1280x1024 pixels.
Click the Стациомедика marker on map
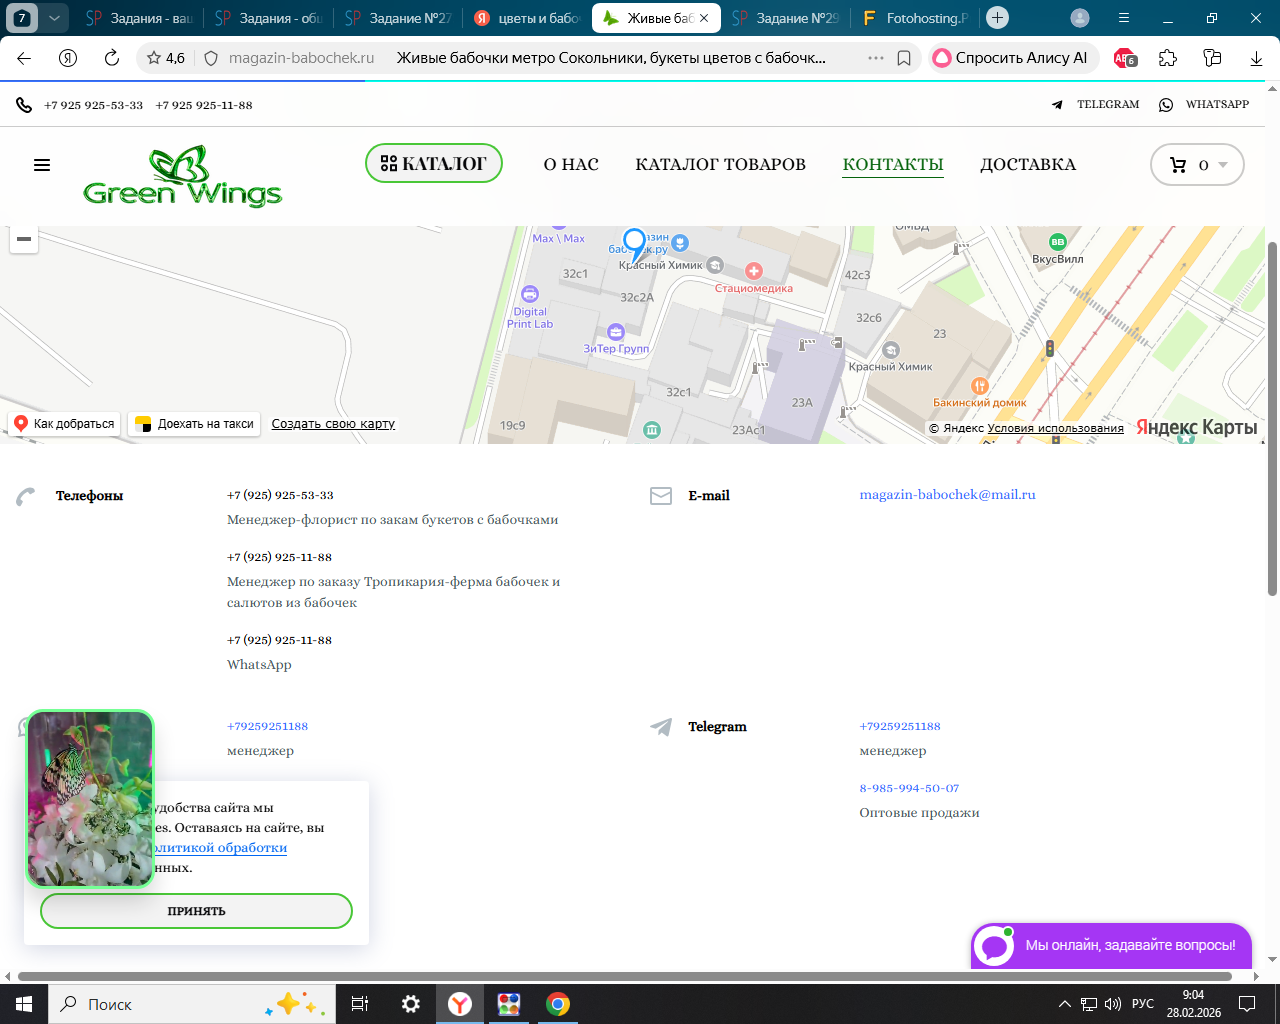pyautogui.click(x=754, y=271)
